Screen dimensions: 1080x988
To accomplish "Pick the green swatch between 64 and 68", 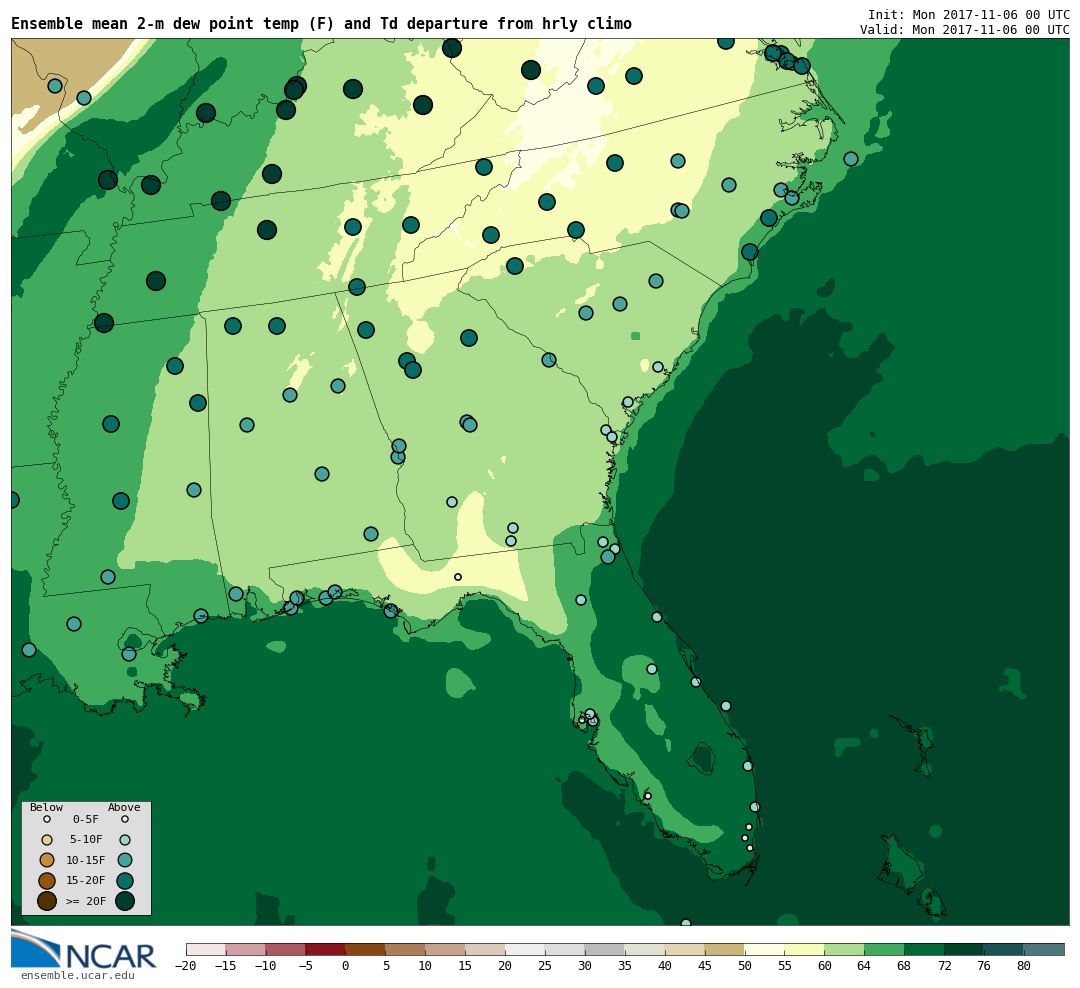I will tap(884, 949).
